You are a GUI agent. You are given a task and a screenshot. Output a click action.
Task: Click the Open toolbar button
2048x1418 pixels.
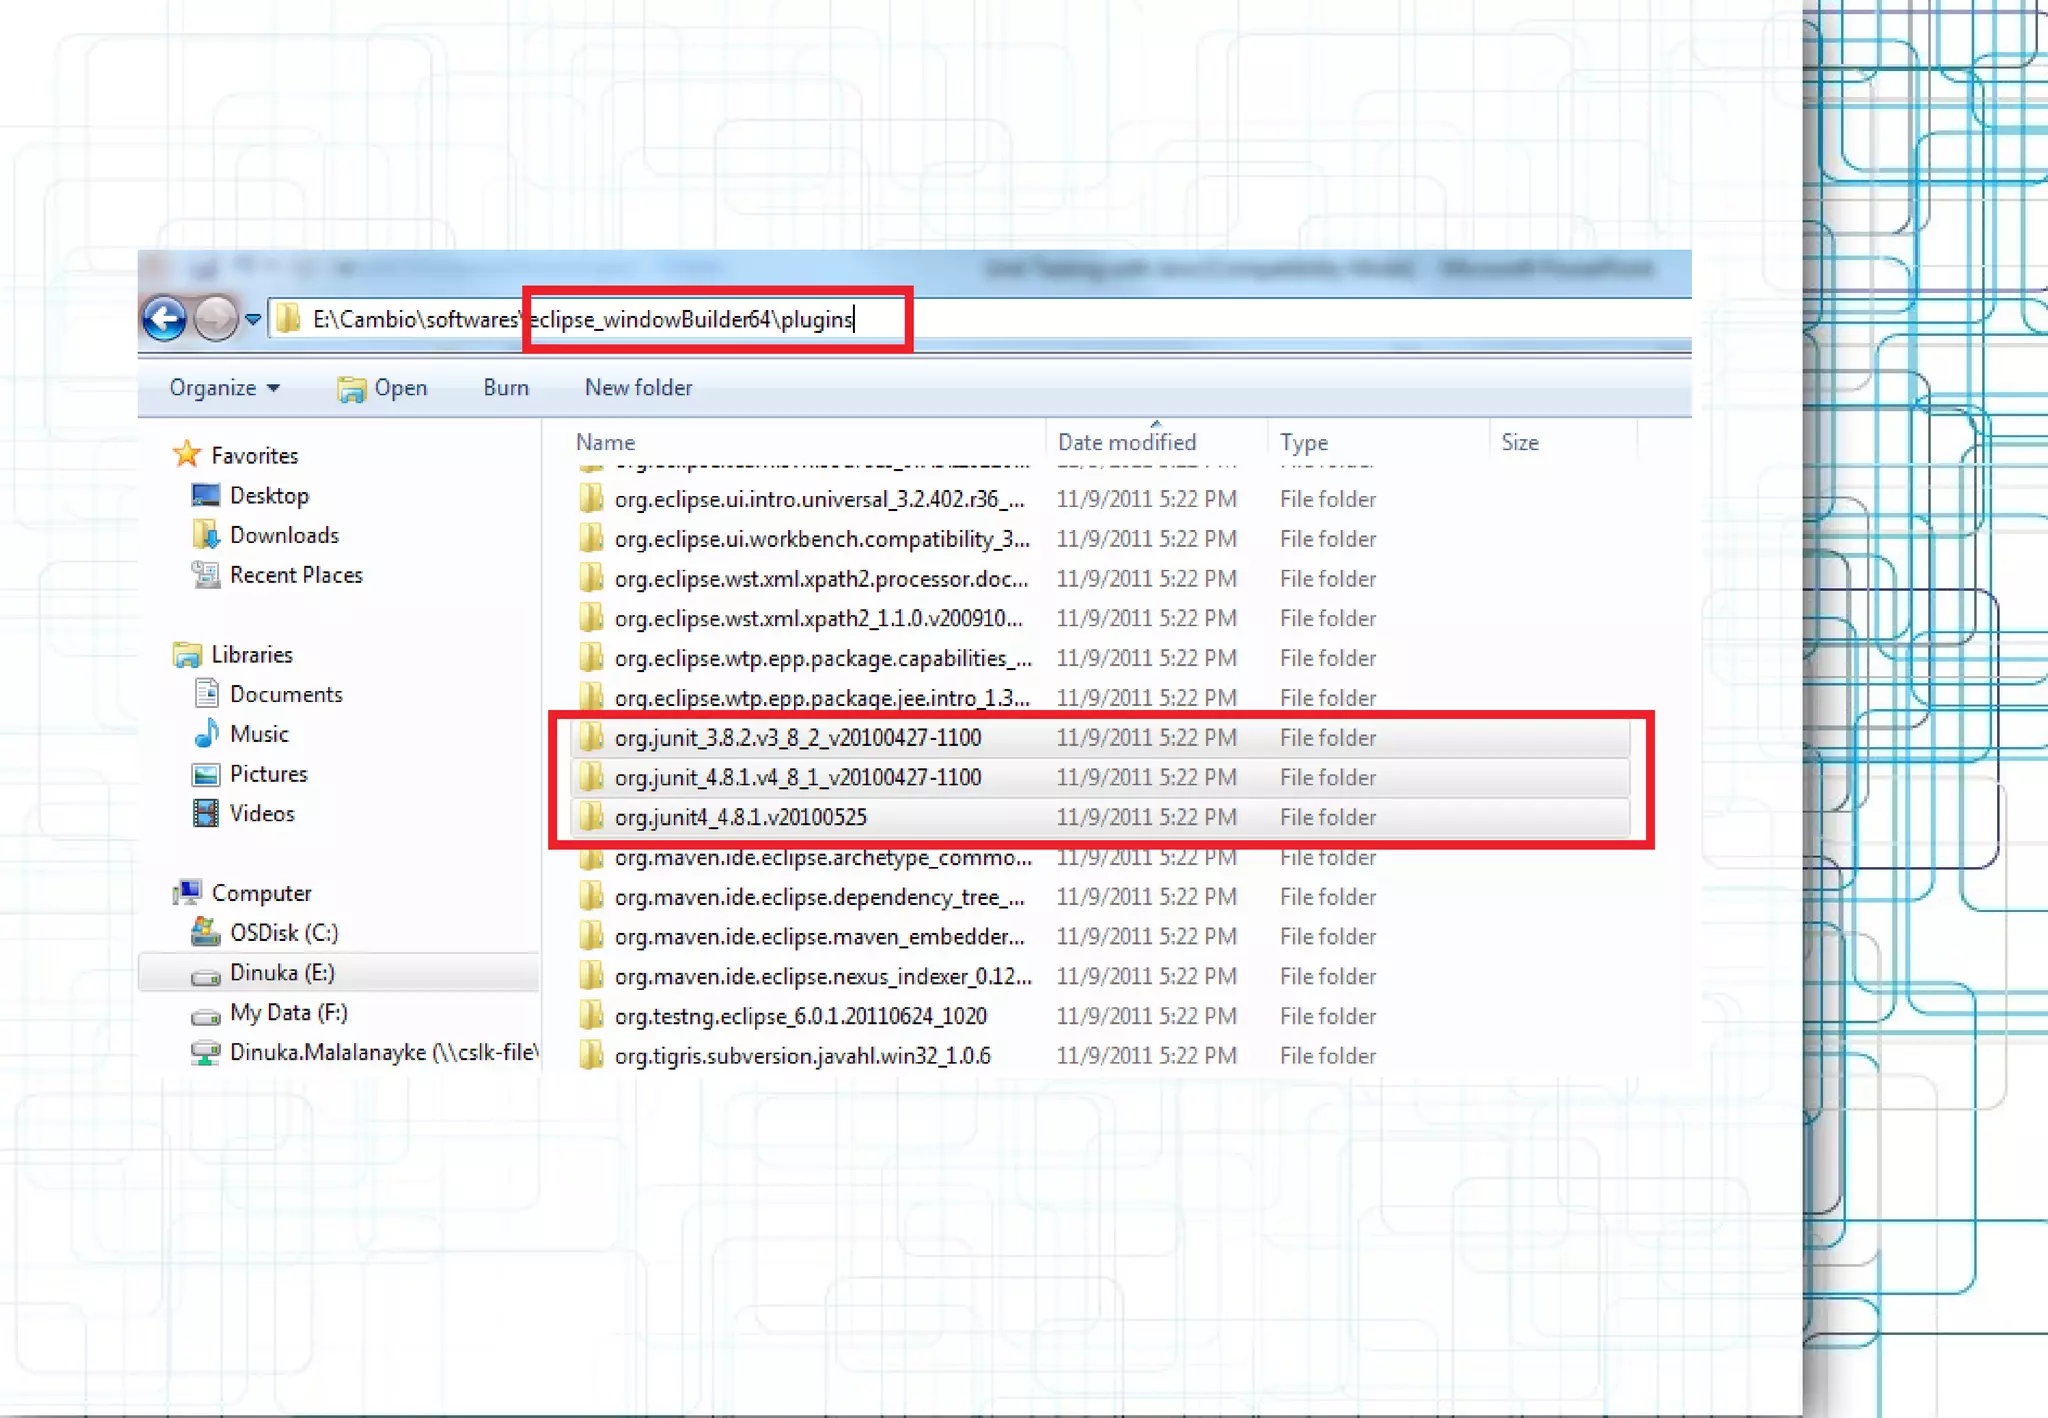383,388
